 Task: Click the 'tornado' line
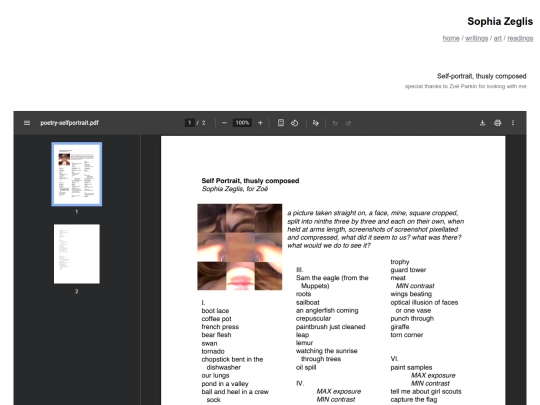[213, 351]
